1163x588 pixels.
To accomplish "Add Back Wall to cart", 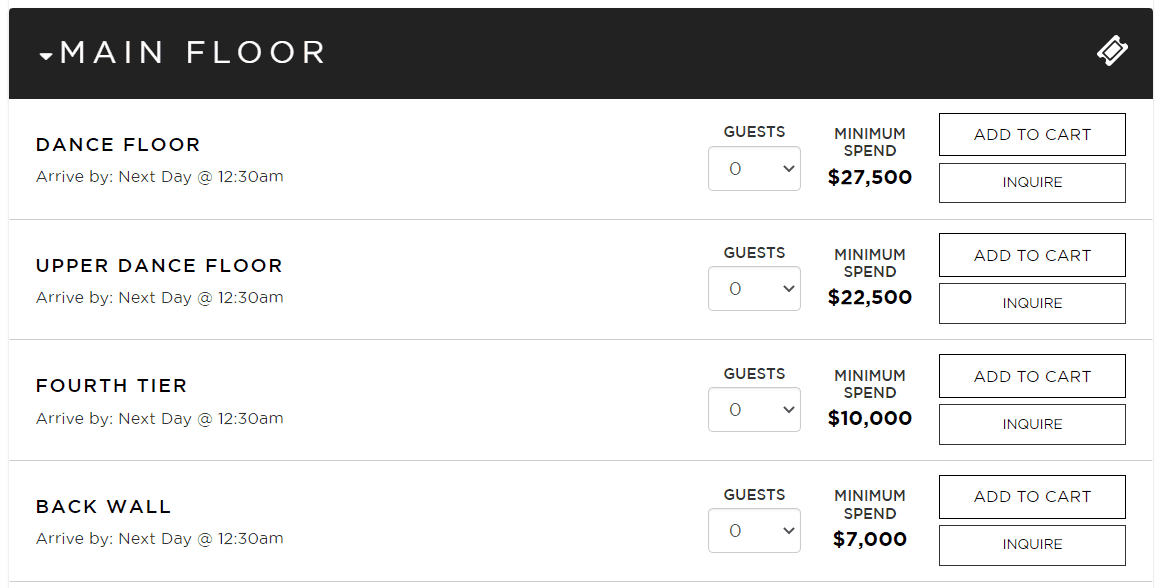I will click(1031, 497).
